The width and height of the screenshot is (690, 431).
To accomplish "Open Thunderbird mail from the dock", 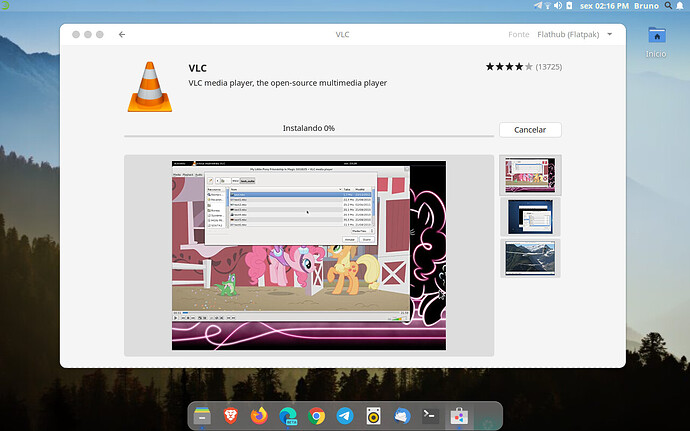I will pos(402,416).
